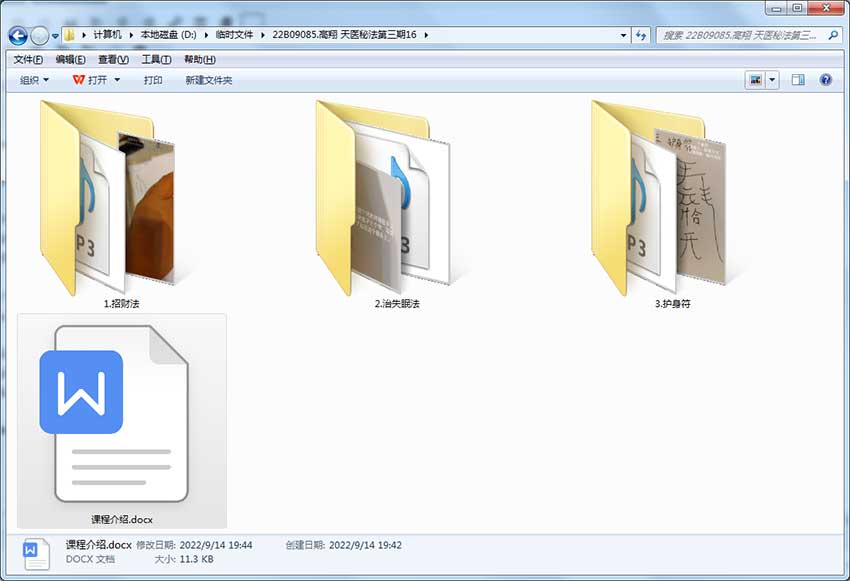Open the 帮助(H) menu
The width and height of the screenshot is (850, 581).
199,60
